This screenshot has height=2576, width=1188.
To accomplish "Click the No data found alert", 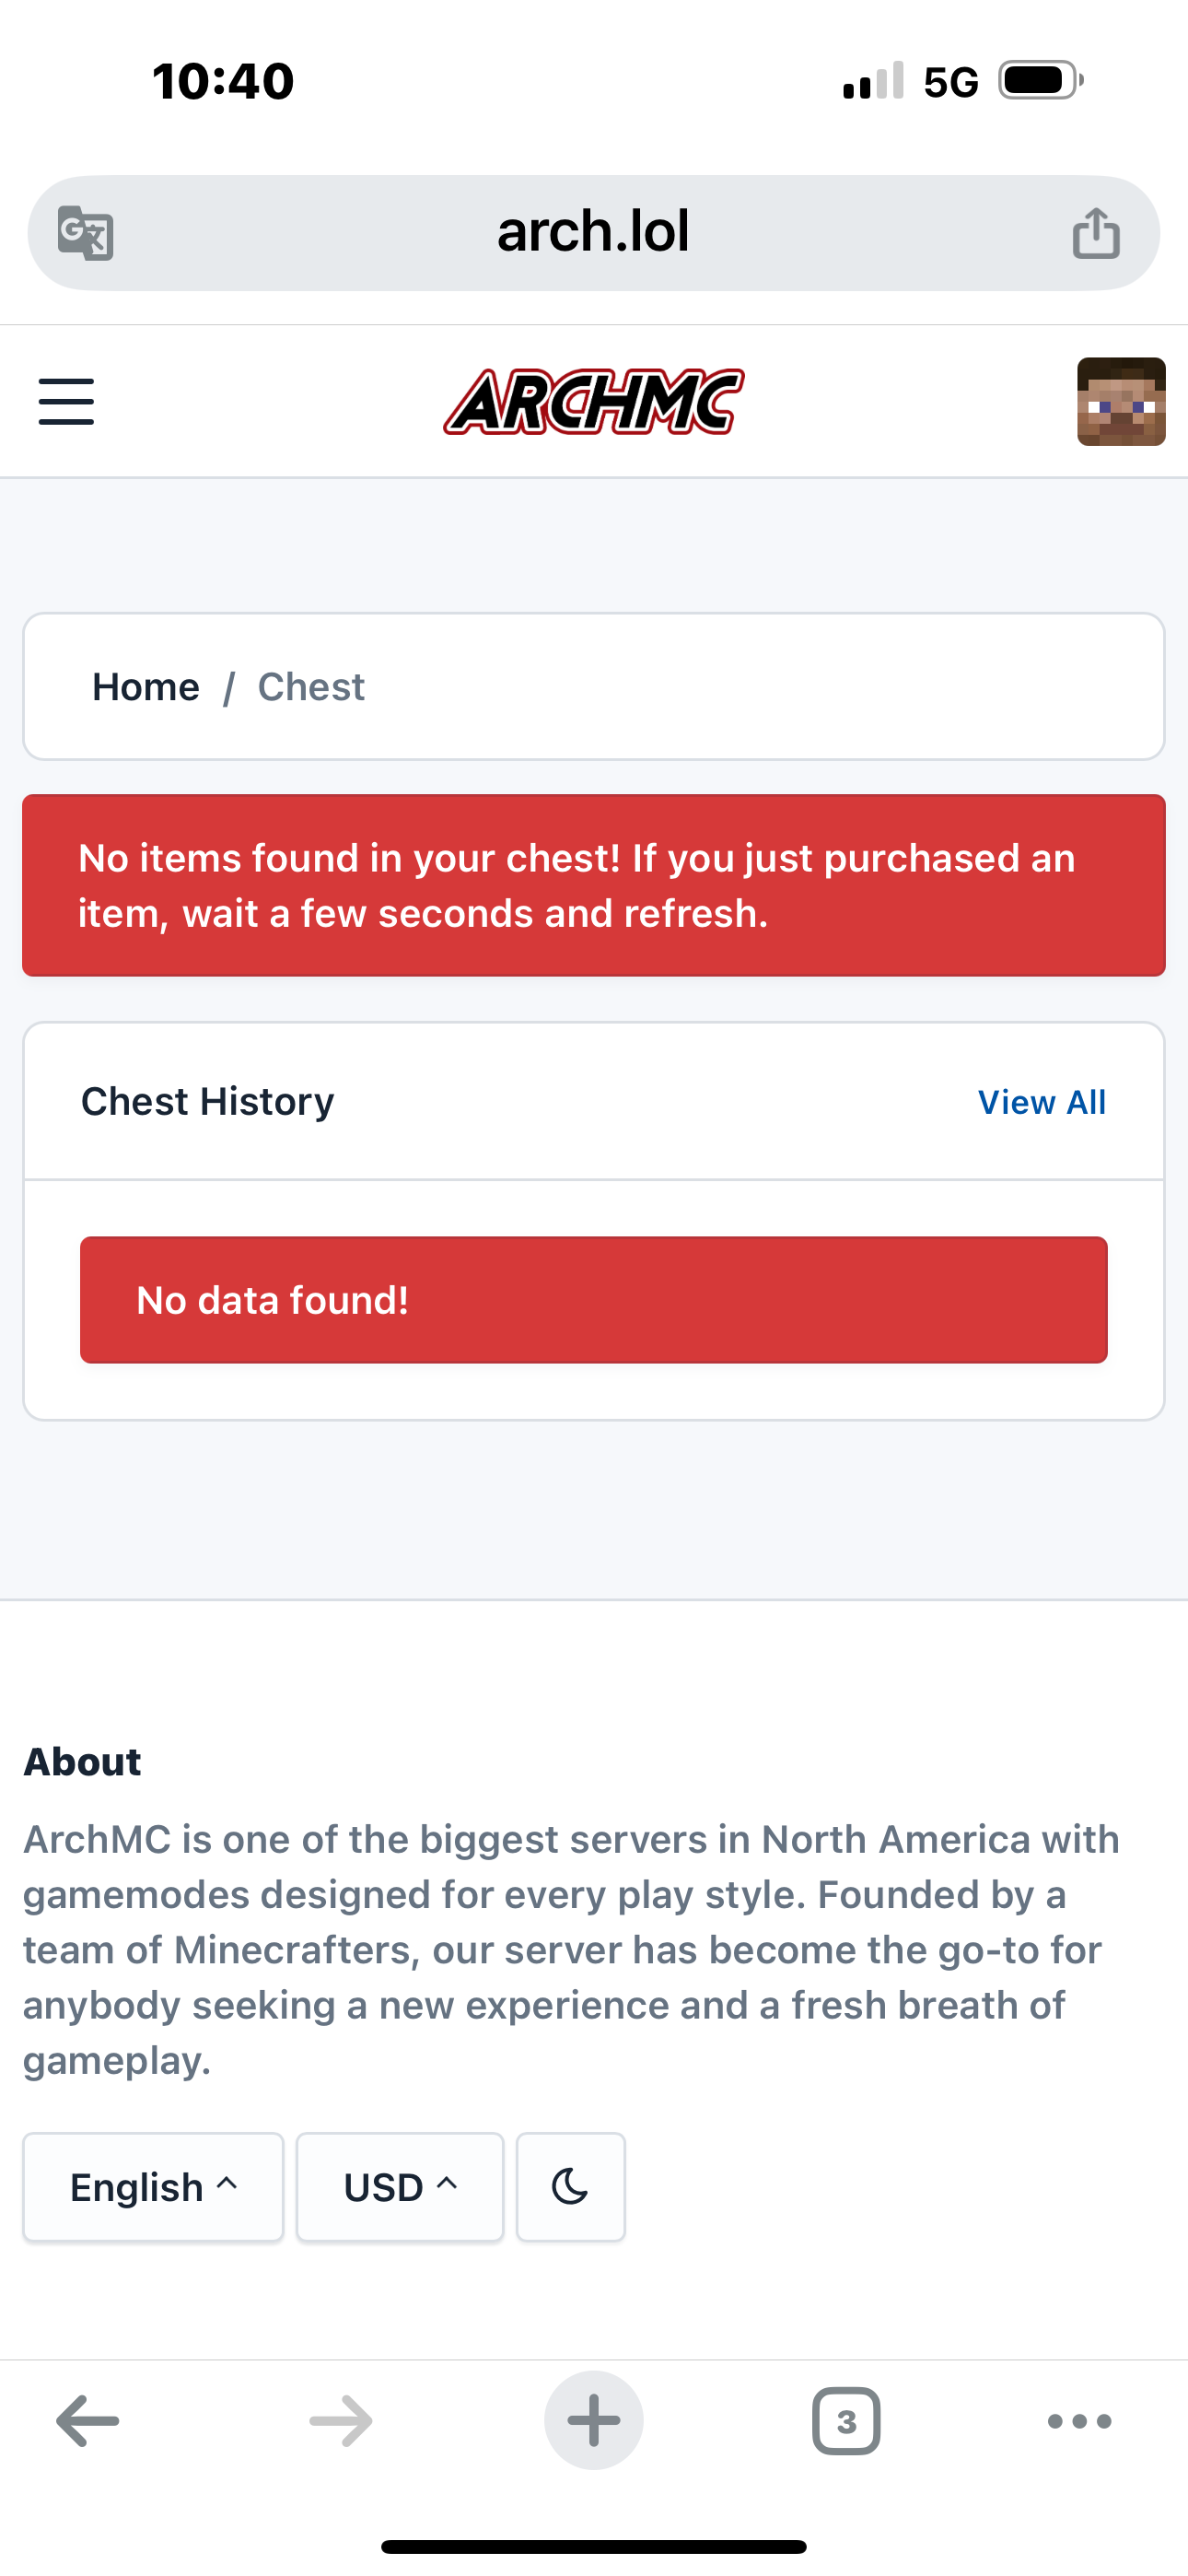I will pos(594,1300).
